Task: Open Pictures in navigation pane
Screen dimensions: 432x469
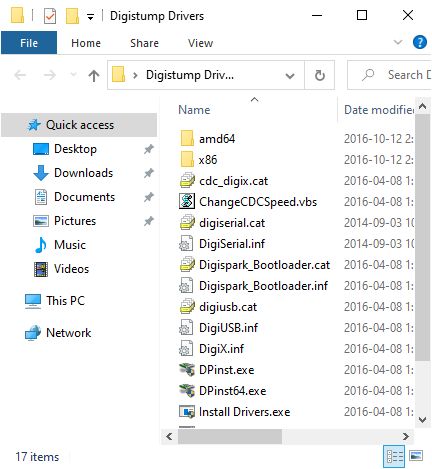Action: (75, 221)
